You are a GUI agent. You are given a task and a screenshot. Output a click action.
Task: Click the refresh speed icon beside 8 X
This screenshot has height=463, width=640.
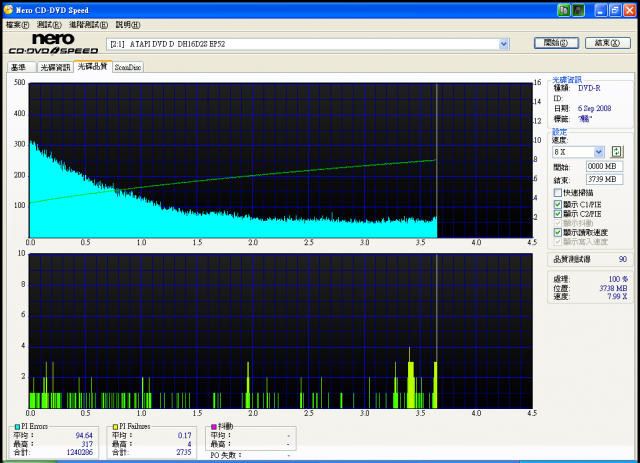(616, 152)
